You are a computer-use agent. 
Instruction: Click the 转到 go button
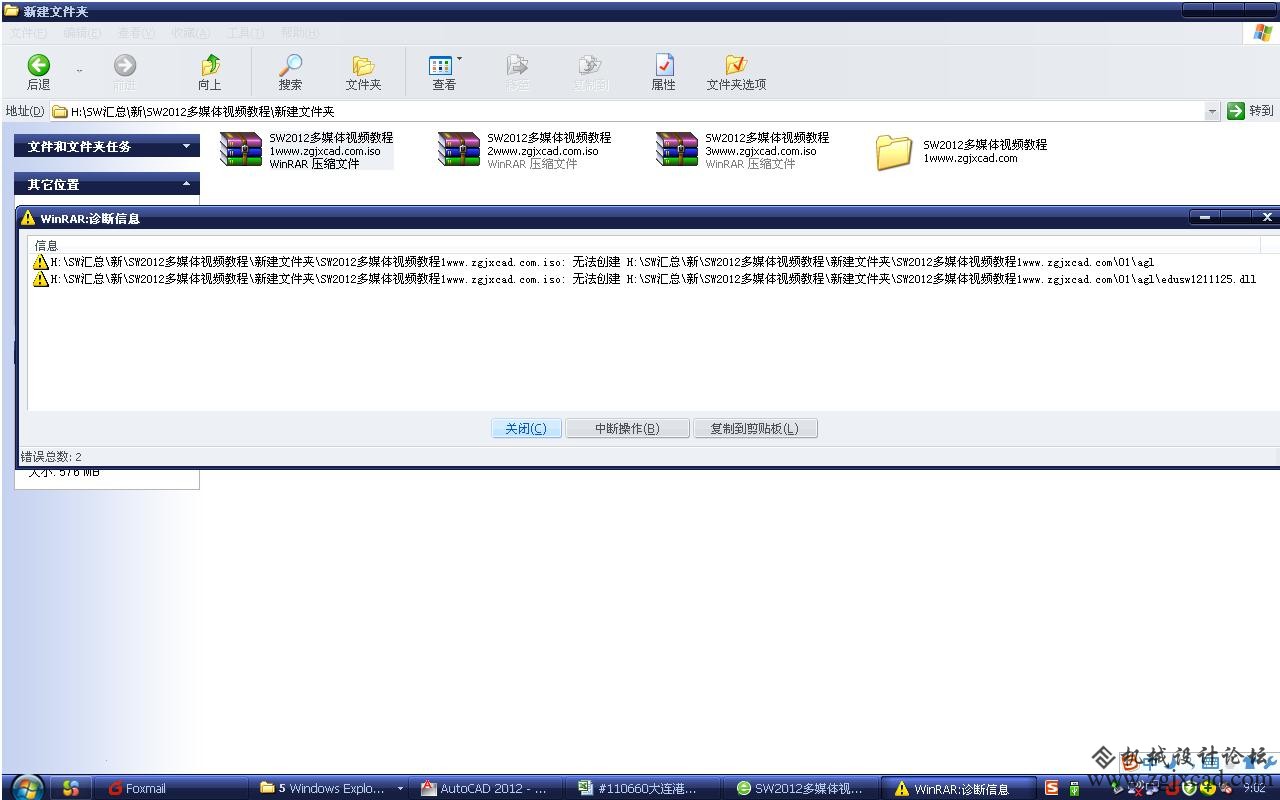[x=1250, y=111]
